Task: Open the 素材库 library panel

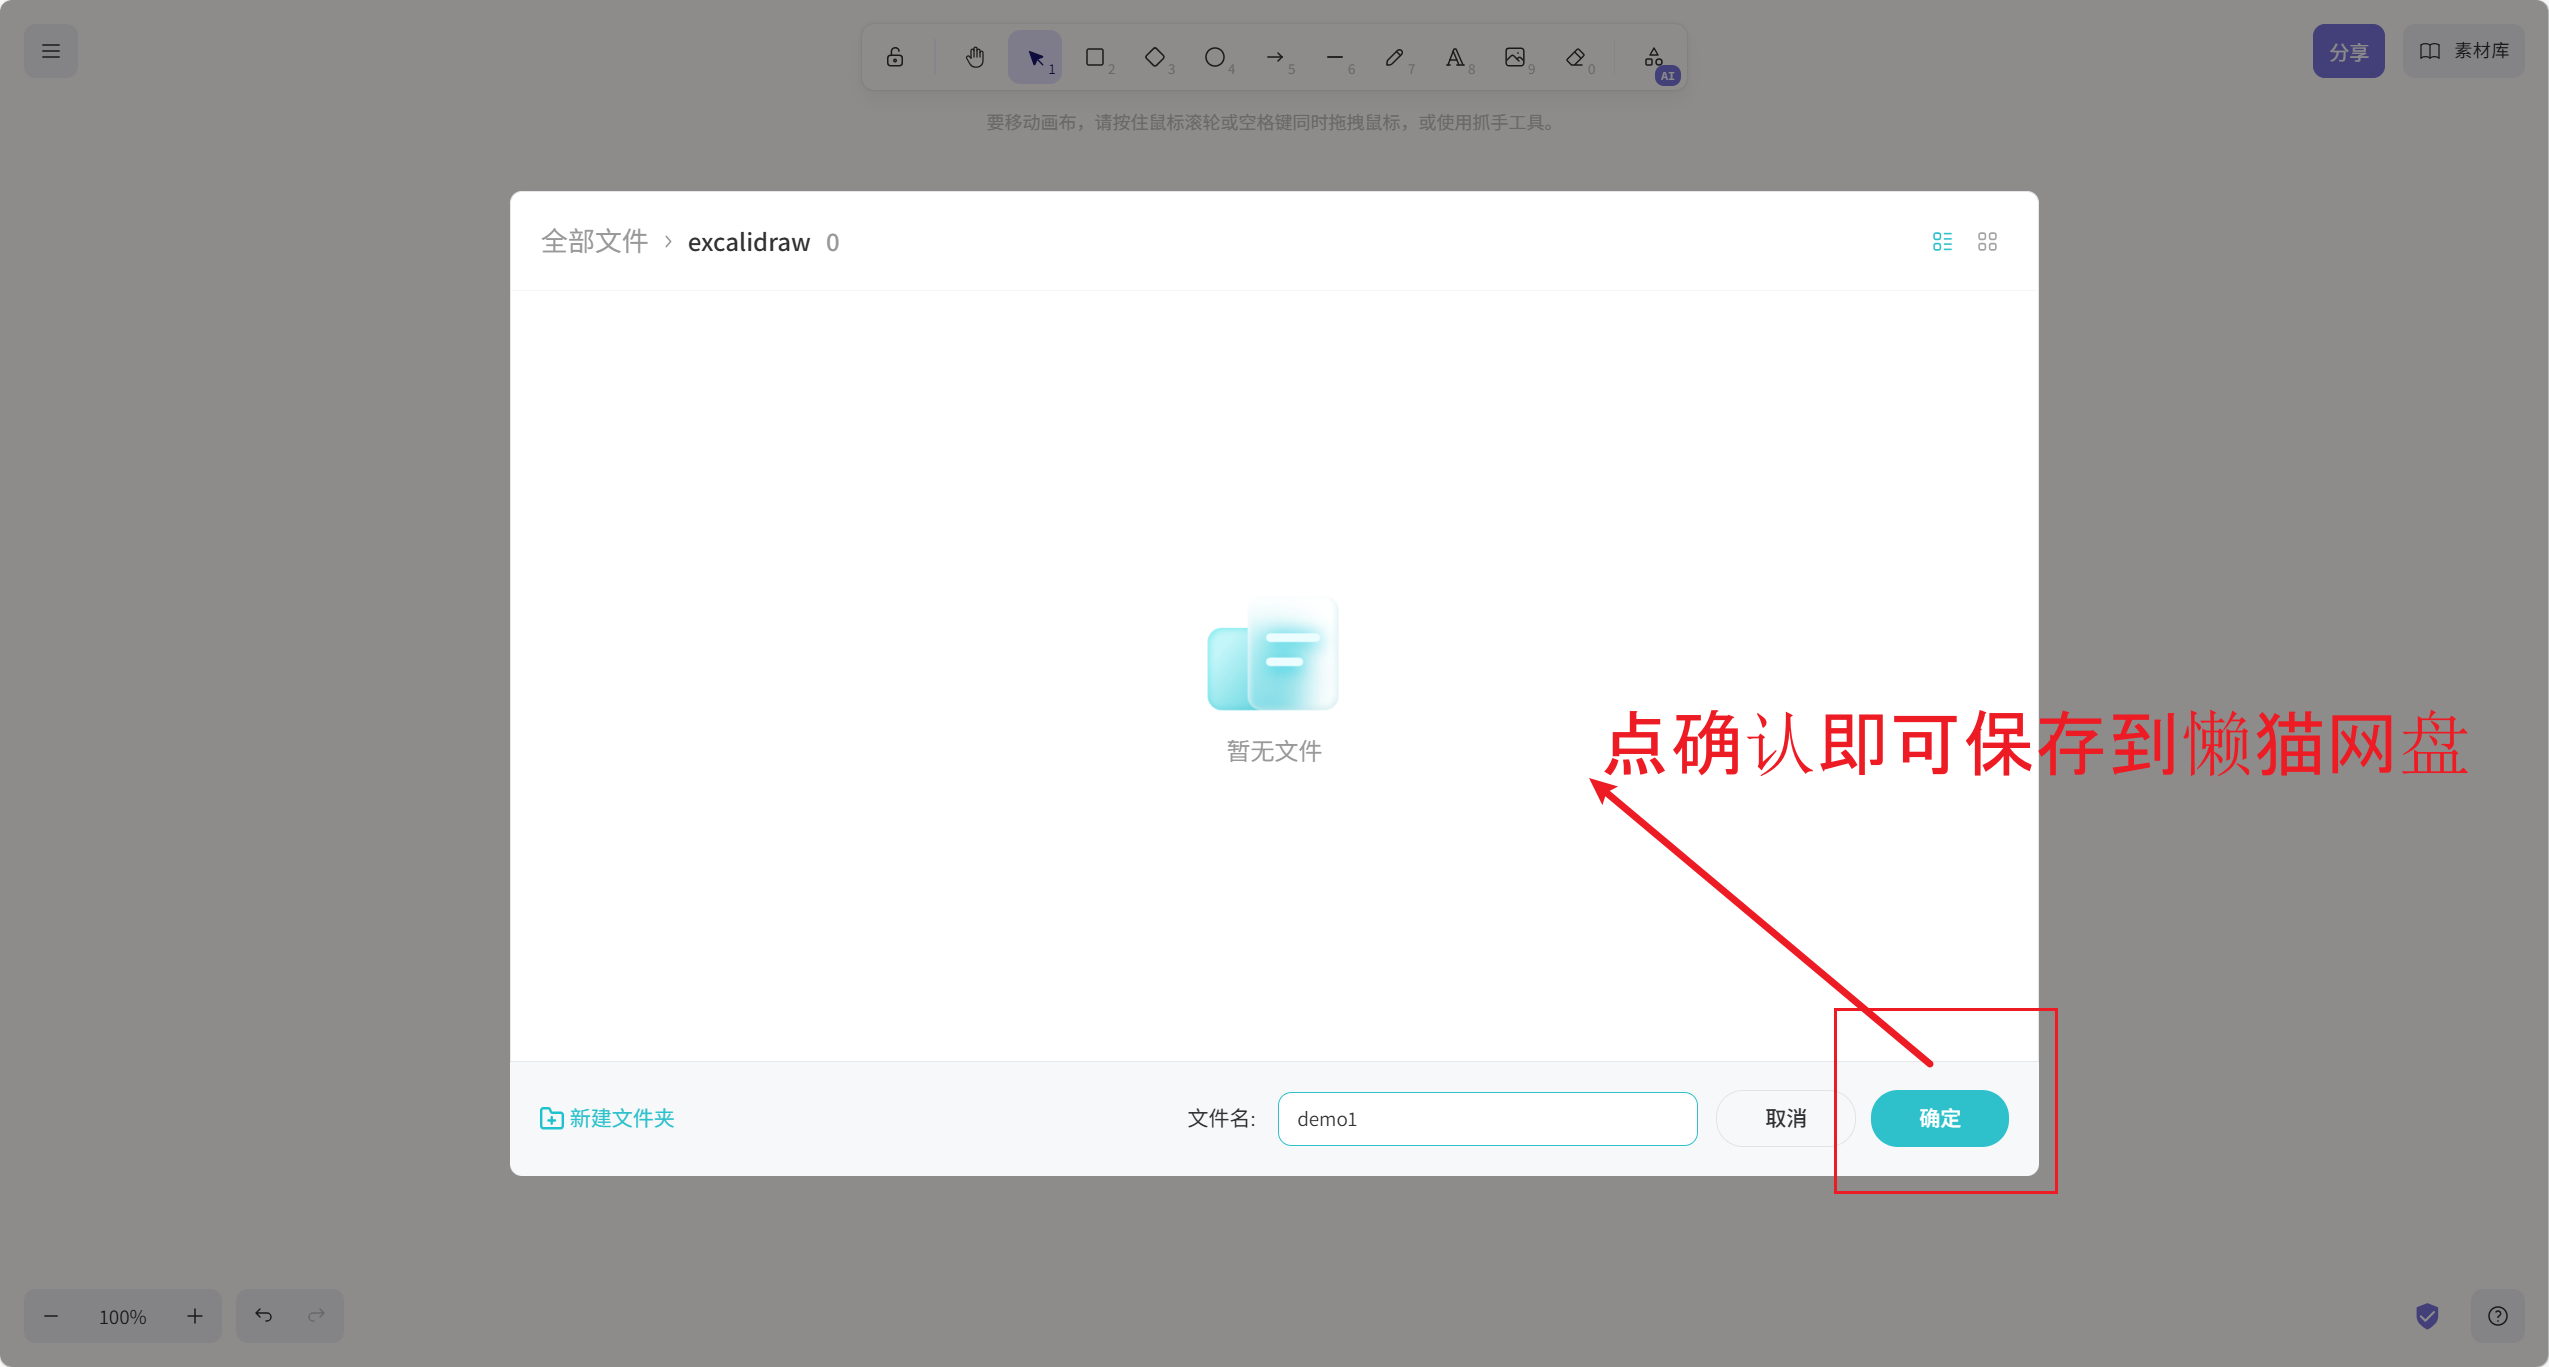Action: tap(2463, 51)
